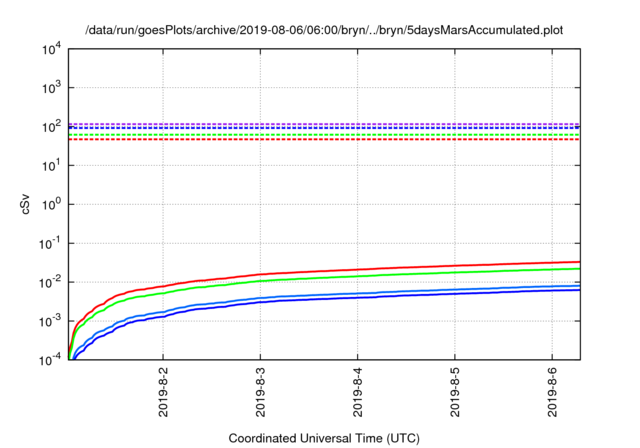Viewport: 640px width, 448px height.
Task: Click the 10^0 y-axis tick label
Action: pyautogui.click(x=52, y=204)
